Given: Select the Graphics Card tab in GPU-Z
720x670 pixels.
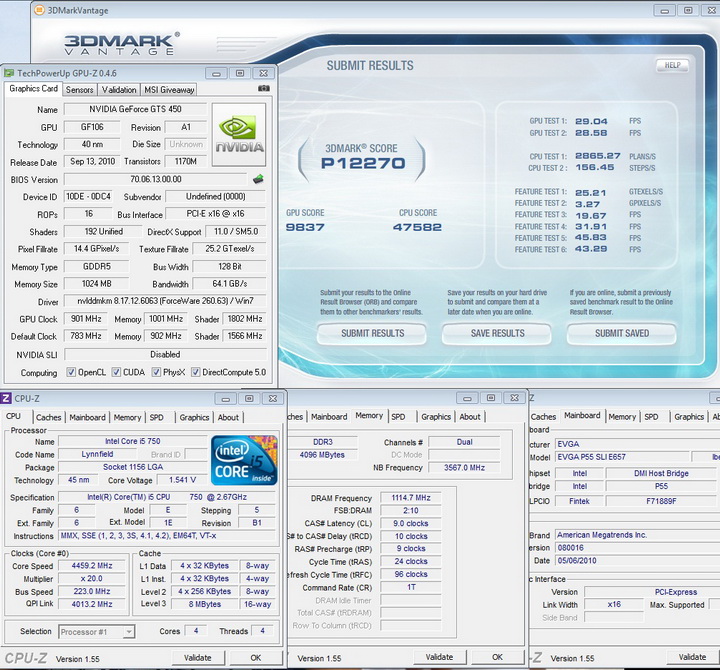Looking at the screenshot, I should click(x=34, y=89).
